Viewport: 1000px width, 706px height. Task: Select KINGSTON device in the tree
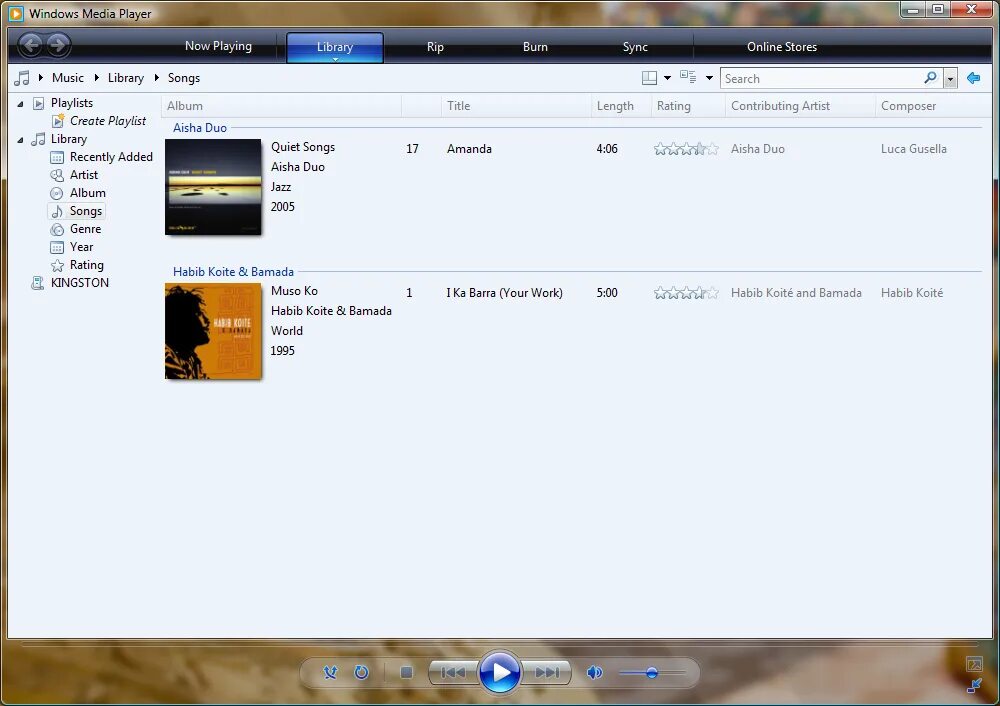click(x=80, y=283)
